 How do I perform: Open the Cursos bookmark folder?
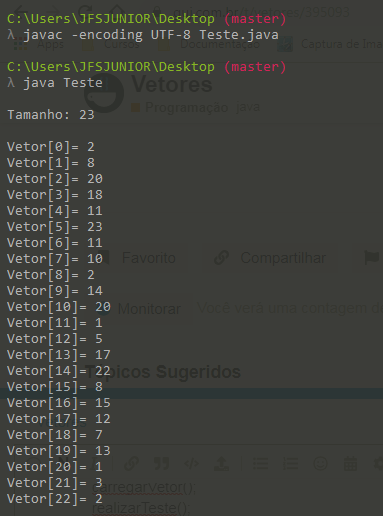[112, 44]
